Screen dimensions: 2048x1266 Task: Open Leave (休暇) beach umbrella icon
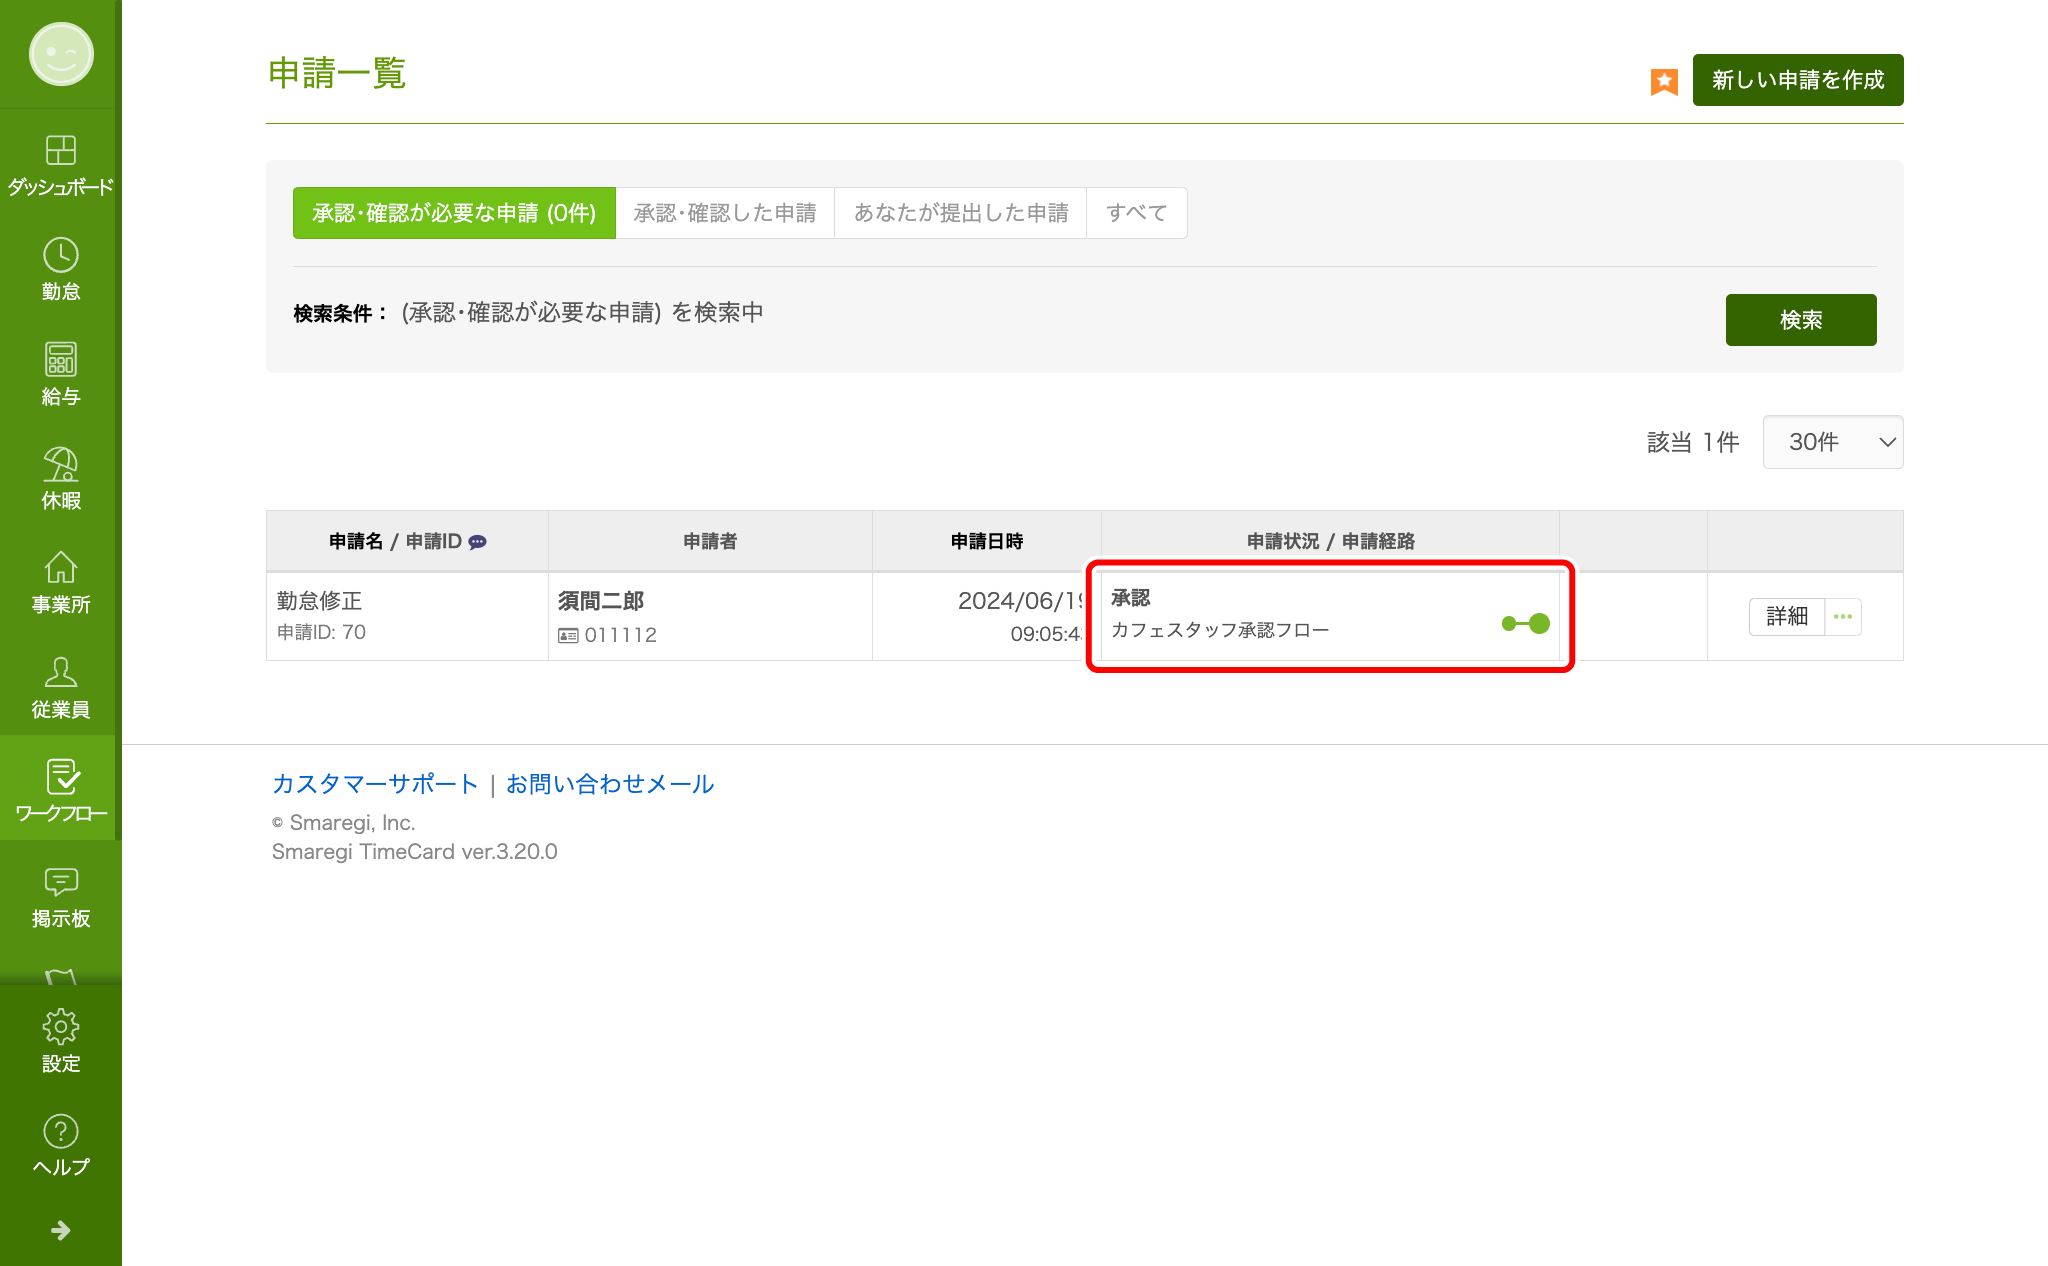tap(60, 465)
